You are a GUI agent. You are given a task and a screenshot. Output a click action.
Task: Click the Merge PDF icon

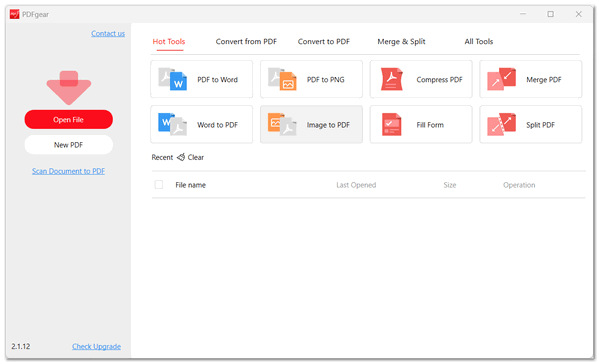pos(502,79)
